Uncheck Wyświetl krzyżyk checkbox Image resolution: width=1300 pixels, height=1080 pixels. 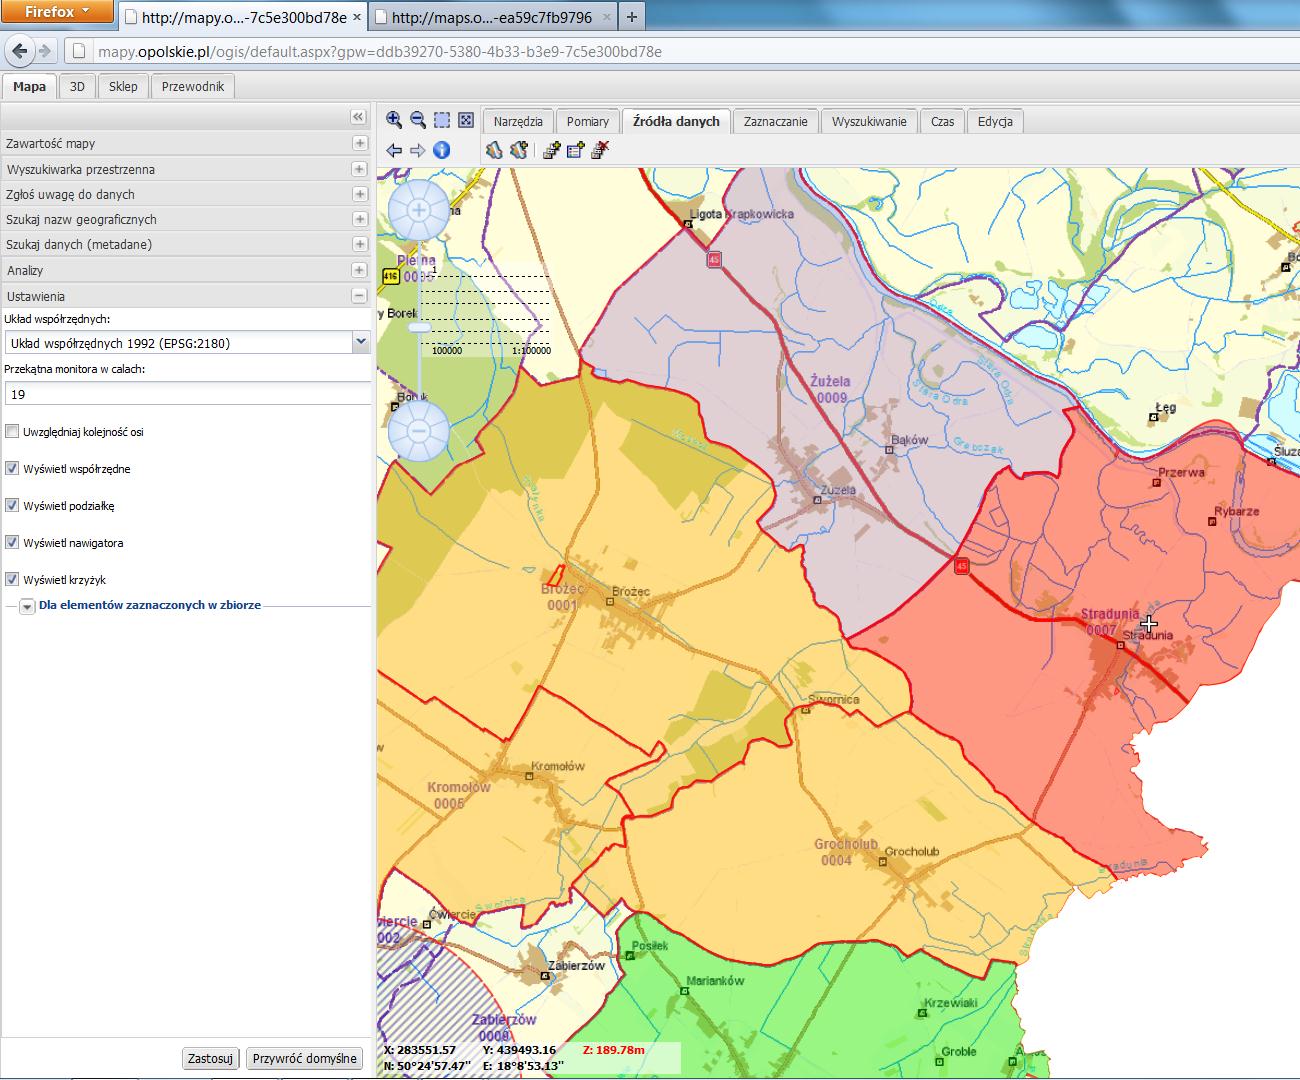(12, 580)
